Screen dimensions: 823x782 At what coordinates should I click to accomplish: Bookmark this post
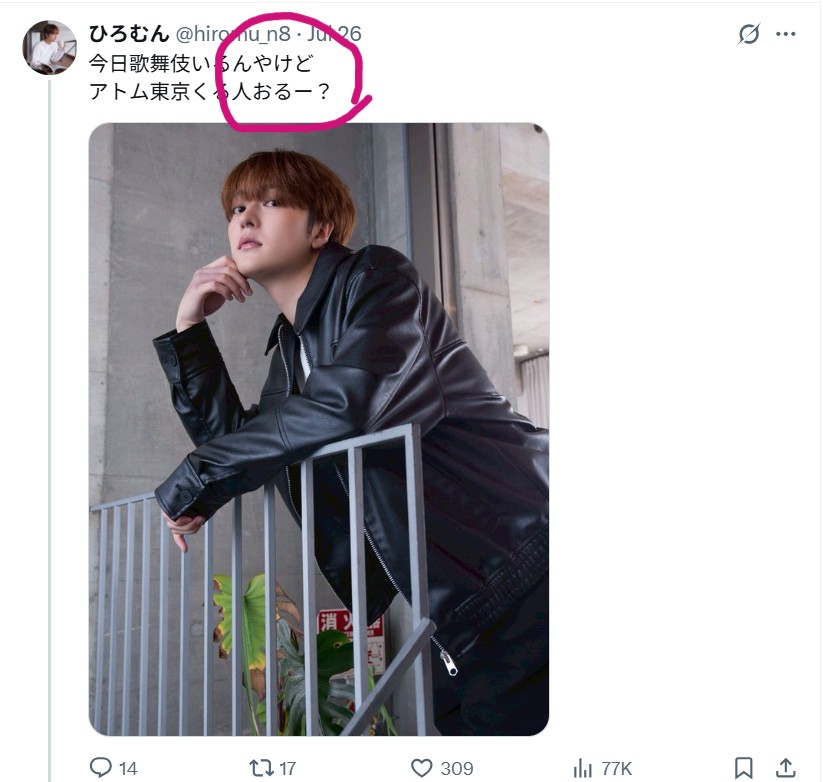(x=744, y=768)
